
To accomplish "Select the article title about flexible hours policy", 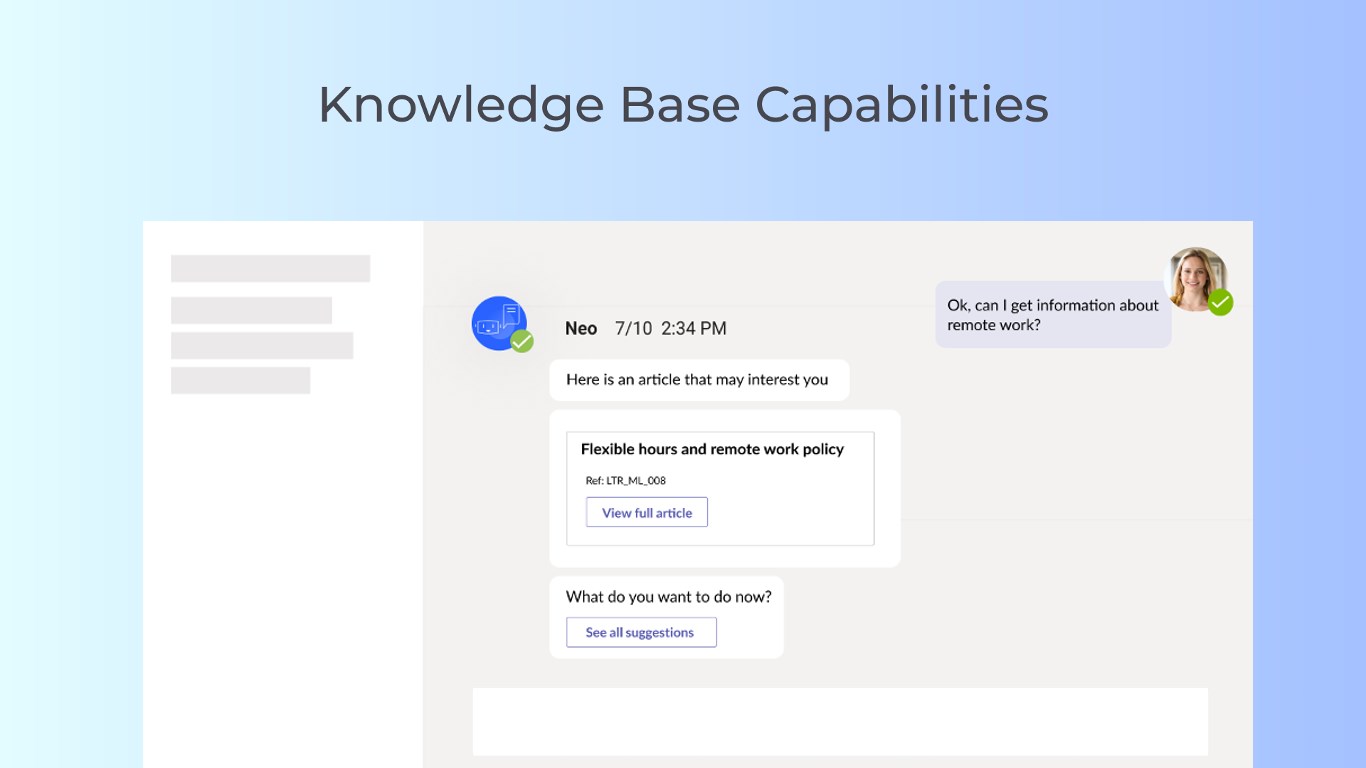I will tap(712, 450).
